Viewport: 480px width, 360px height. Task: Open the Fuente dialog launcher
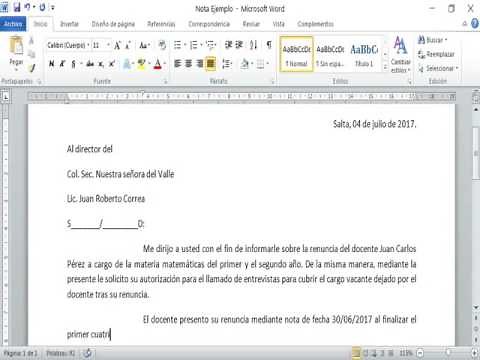[165, 81]
